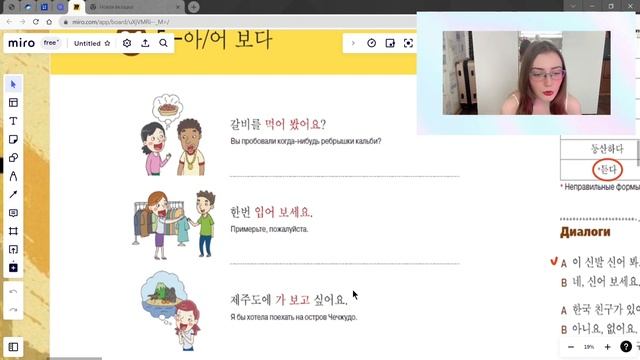Click the Диалоги heading
This screenshot has width=640, height=360.
coord(585,232)
